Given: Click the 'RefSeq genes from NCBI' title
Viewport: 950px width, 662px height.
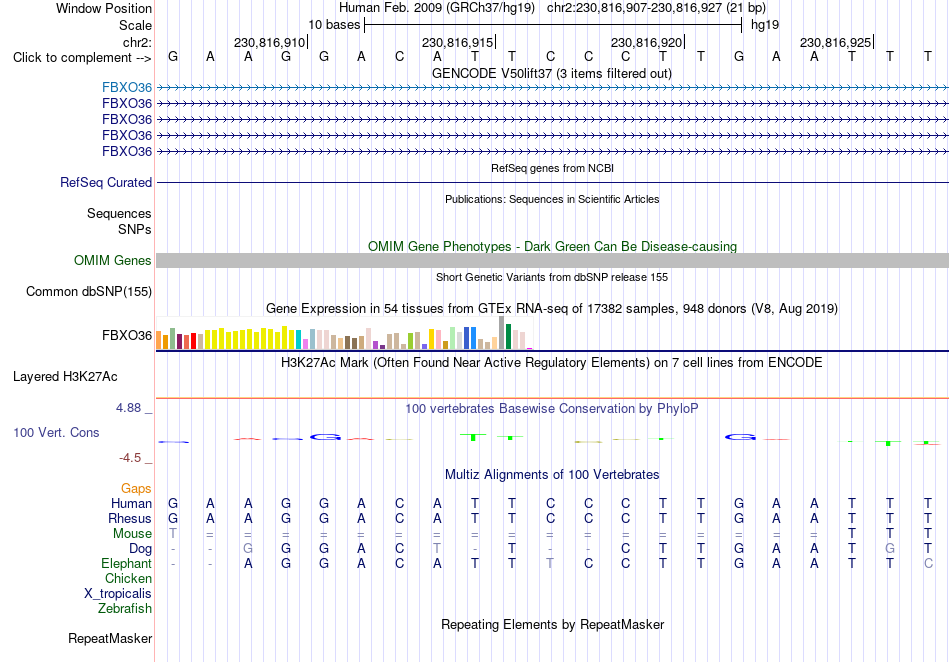Looking at the screenshot, I should point(552,168).
